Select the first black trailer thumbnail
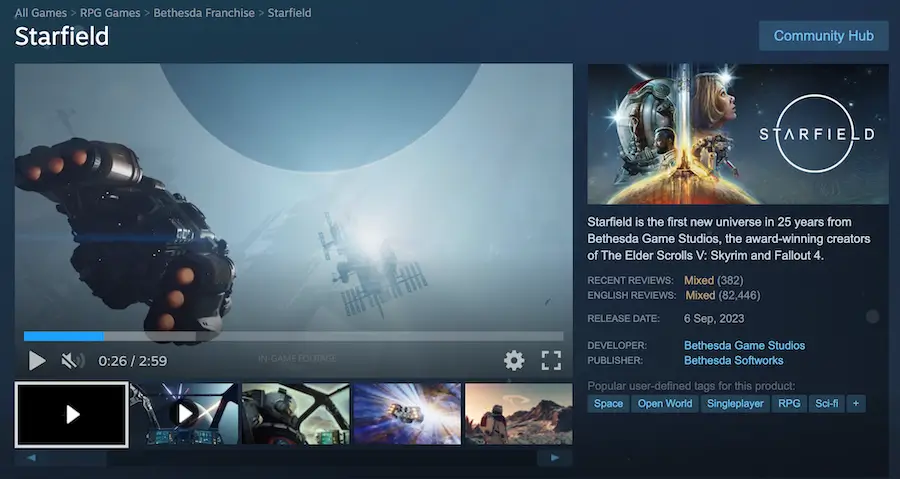Viewport: 900px width, 479px height. point(71,414)
